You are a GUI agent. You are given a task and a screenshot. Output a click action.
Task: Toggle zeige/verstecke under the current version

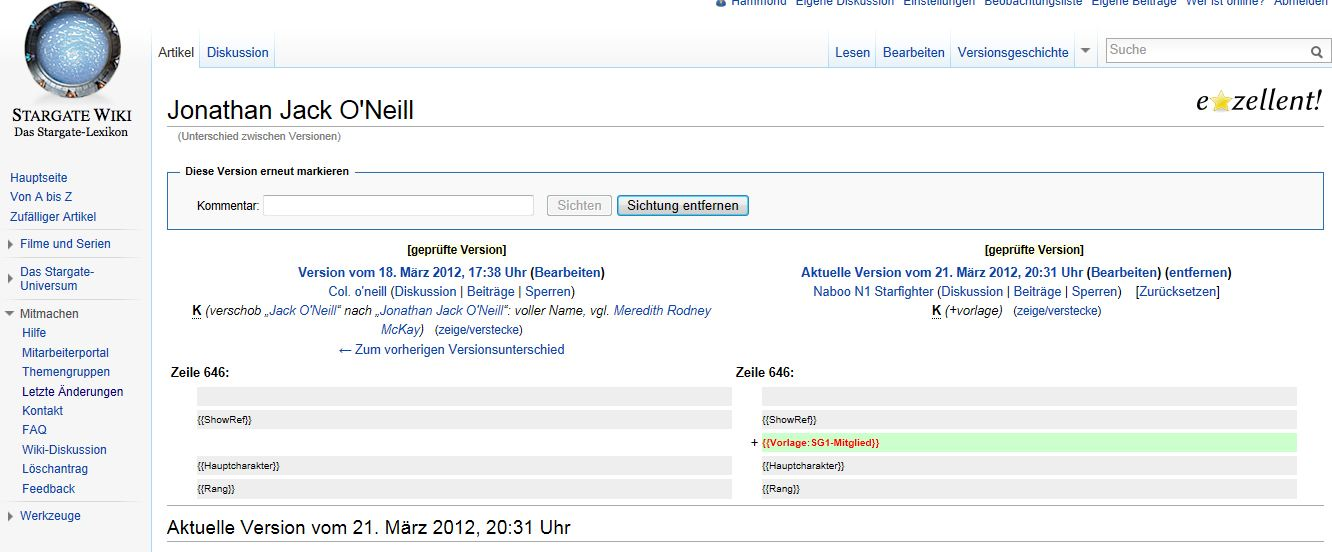tap(1056, 311)
